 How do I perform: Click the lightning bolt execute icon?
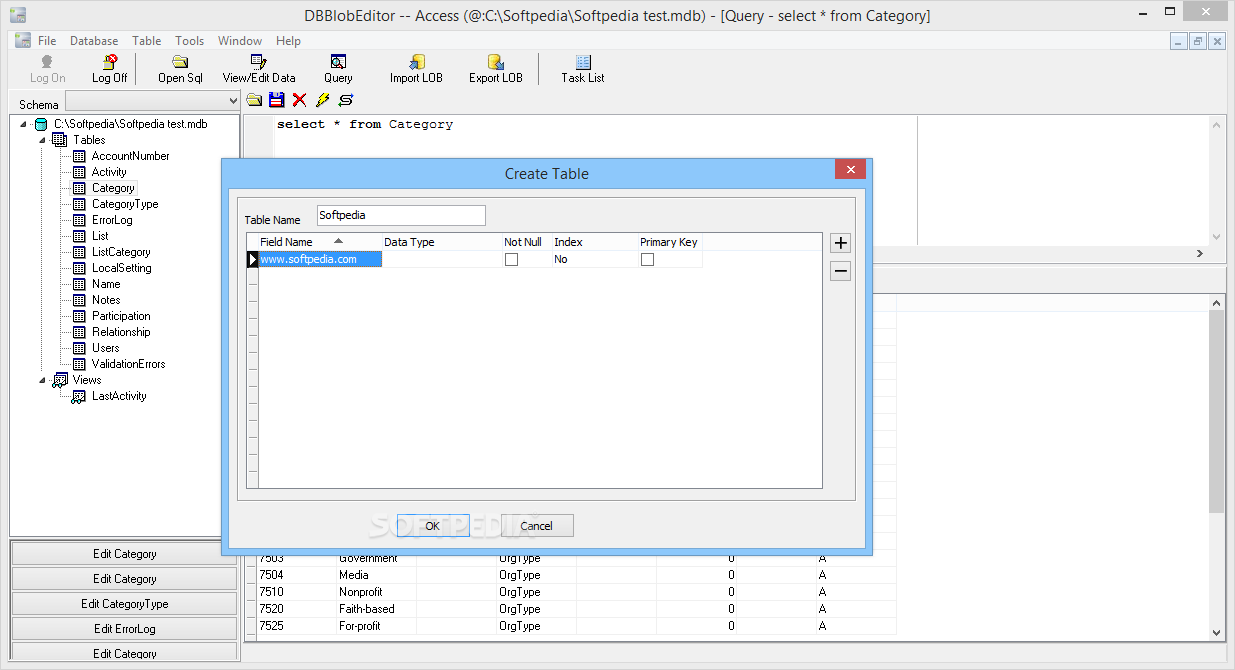coord(322,100)
